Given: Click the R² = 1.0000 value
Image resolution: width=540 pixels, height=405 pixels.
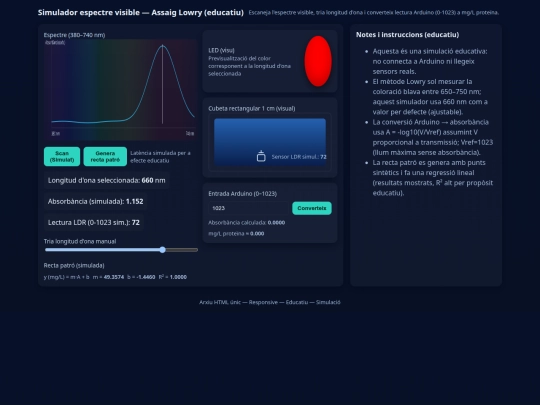Looking at the screenshot, I should (173, 277).
